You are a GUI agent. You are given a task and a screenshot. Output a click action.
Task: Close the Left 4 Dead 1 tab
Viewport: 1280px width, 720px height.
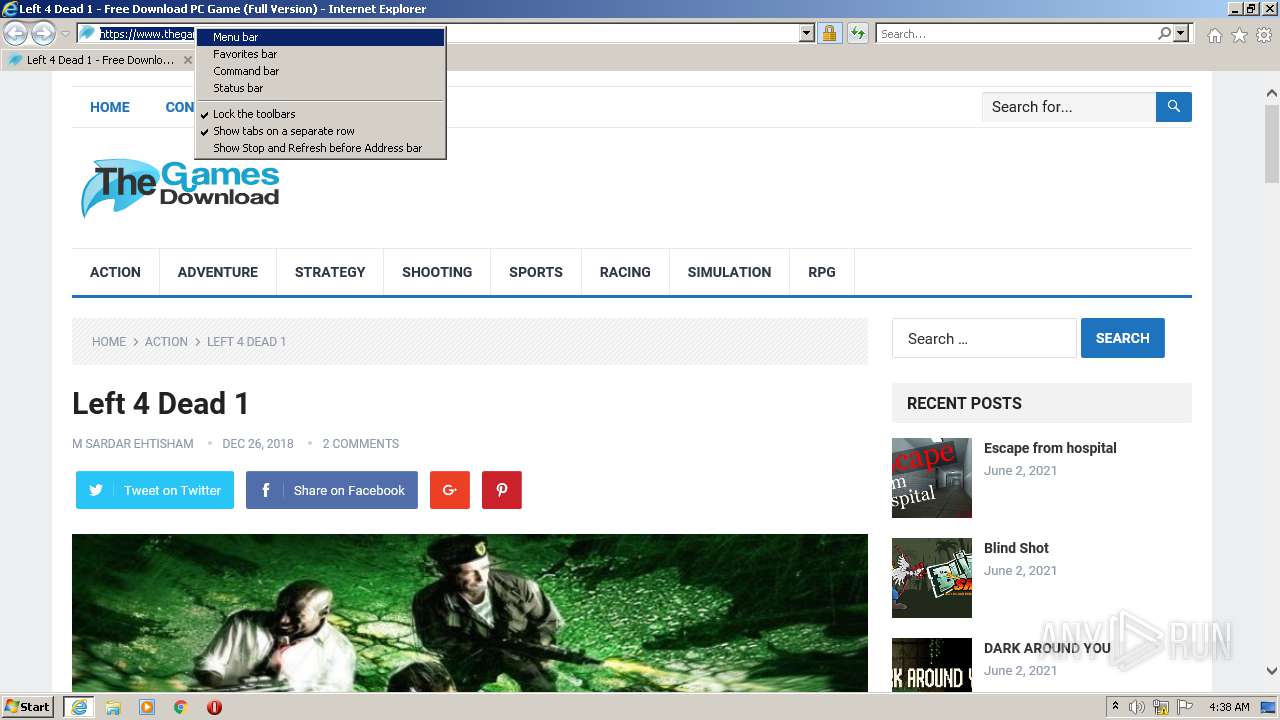pyautogui.click(x=188, y=60)
